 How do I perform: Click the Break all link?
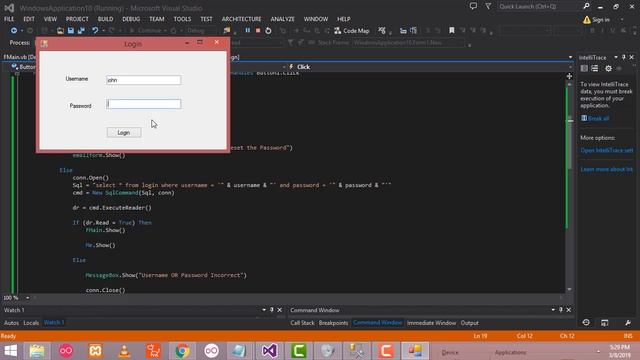click(598, 118)
